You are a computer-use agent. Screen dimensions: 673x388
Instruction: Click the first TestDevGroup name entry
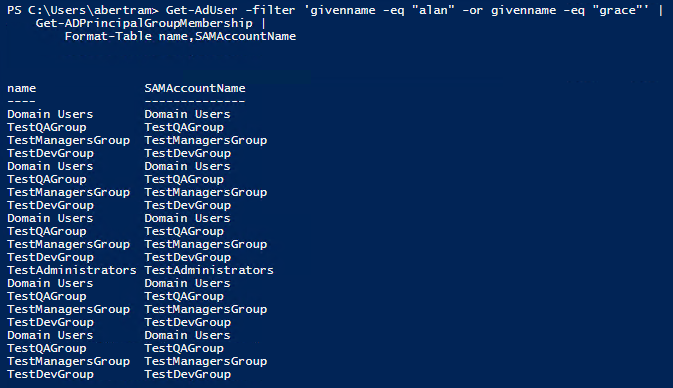point(50,153)
